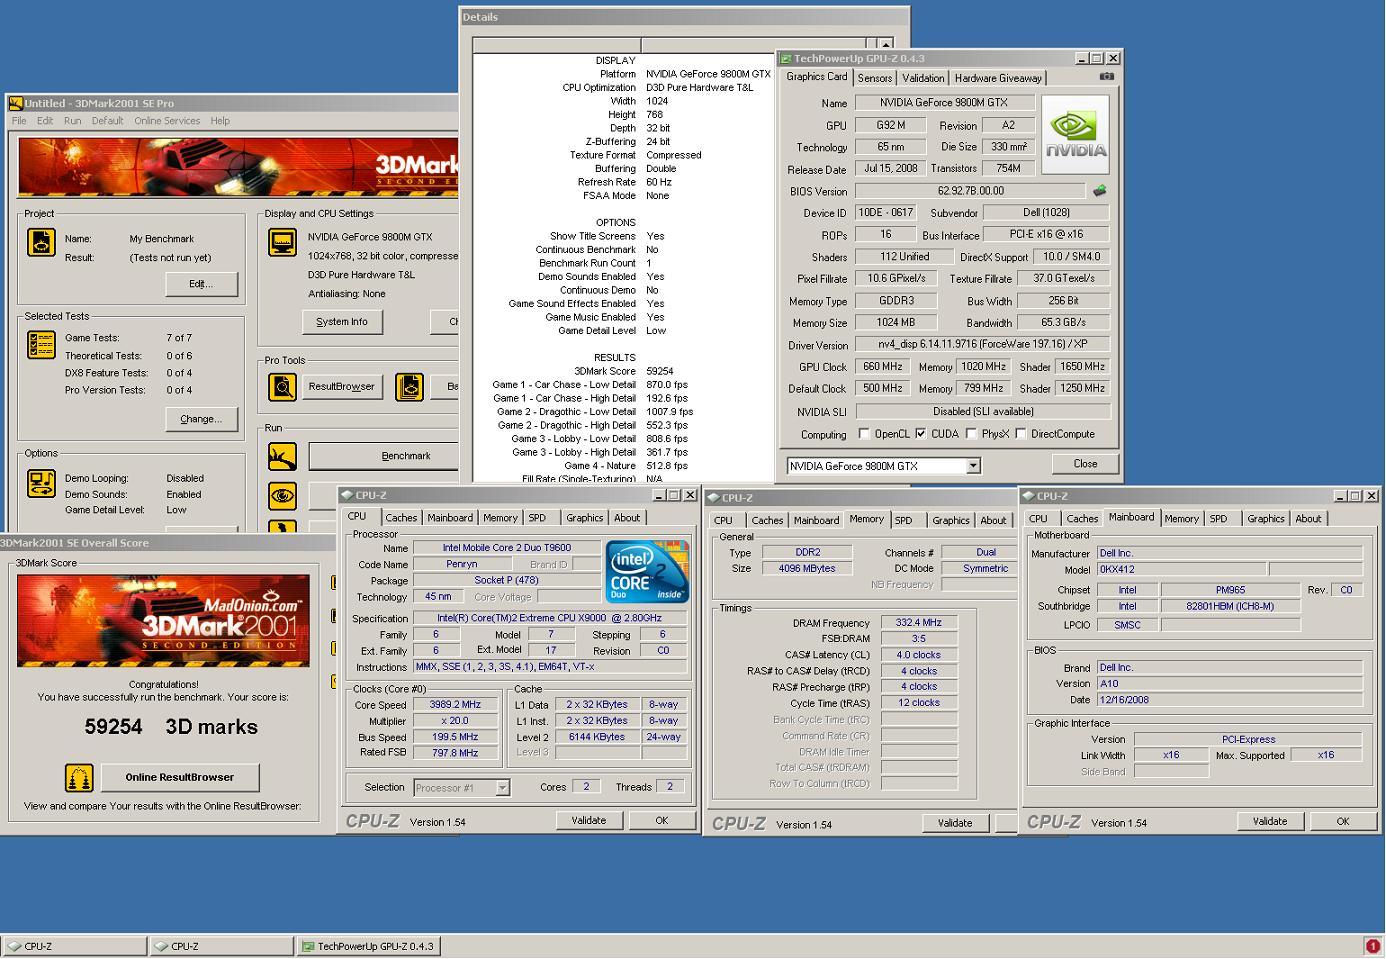Click the GPU-Z screenshot camera icon
This screenshot has height=959, width=1386.
click(1106, 76)
